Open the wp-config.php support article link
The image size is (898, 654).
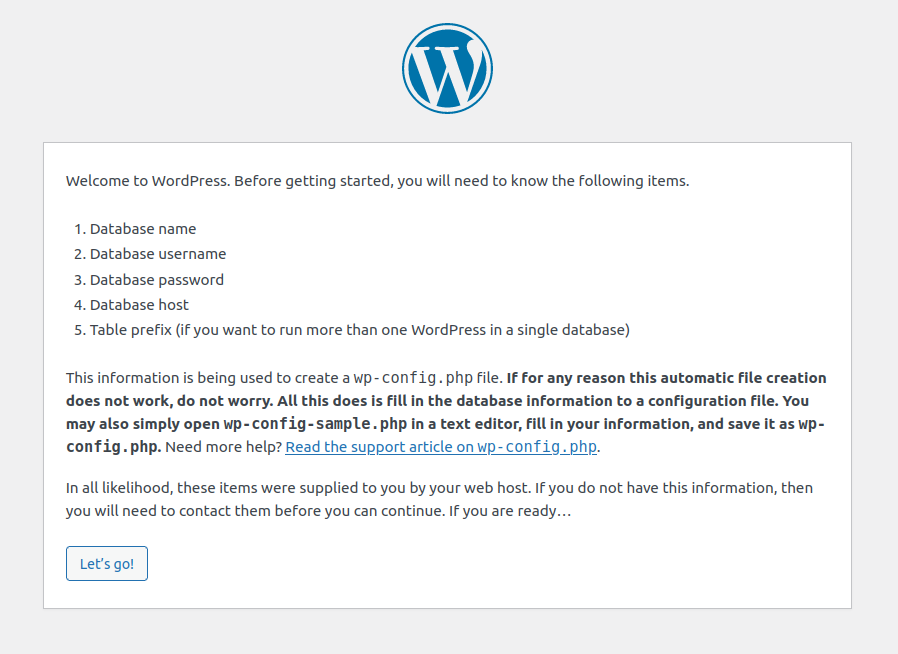(442, 447)
